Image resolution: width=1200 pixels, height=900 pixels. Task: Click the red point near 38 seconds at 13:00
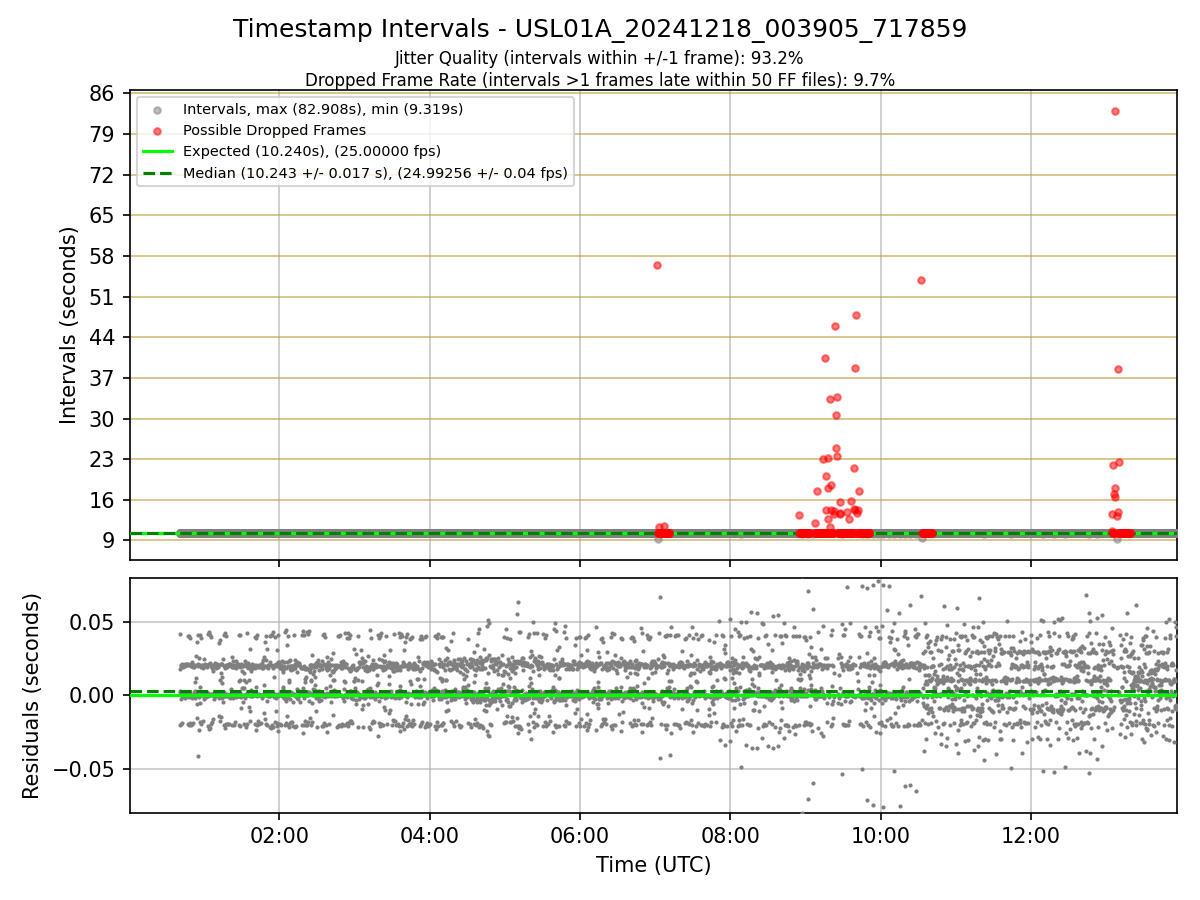point(1118,369)
